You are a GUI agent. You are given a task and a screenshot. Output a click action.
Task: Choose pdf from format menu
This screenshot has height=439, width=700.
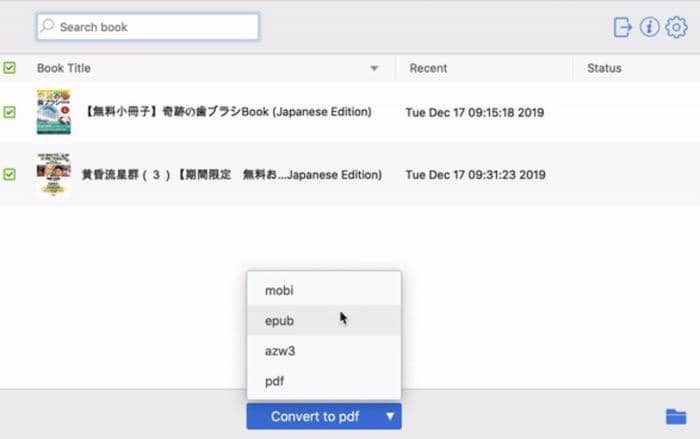pos(324,381)
